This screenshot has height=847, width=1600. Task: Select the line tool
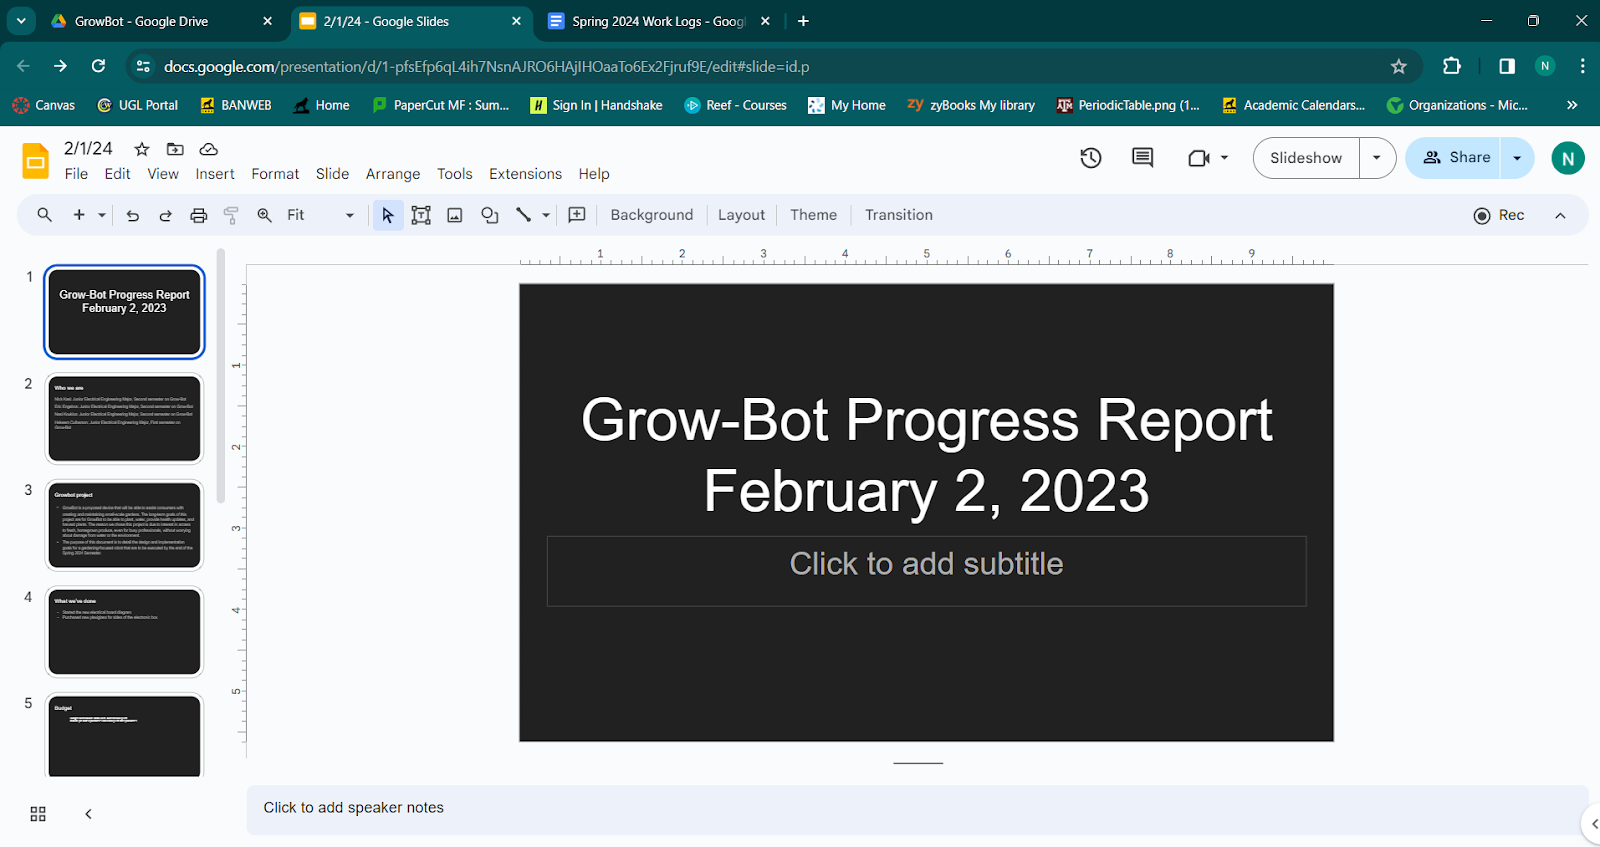coord(523,215)
